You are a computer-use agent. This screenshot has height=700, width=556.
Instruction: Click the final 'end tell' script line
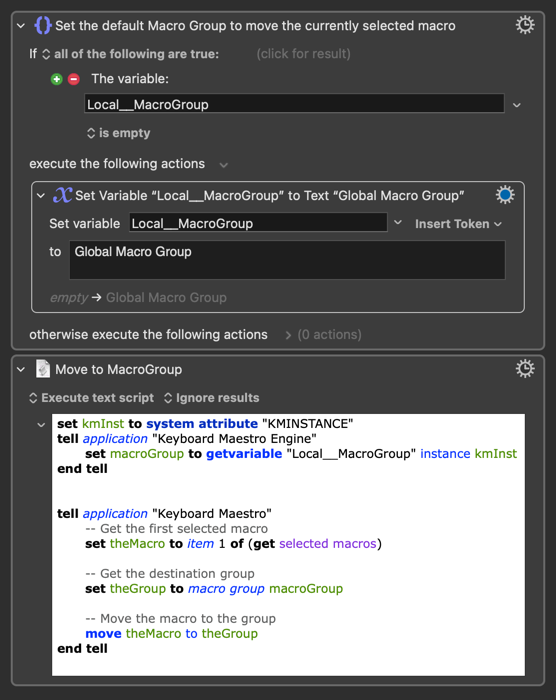coord(82,648)
